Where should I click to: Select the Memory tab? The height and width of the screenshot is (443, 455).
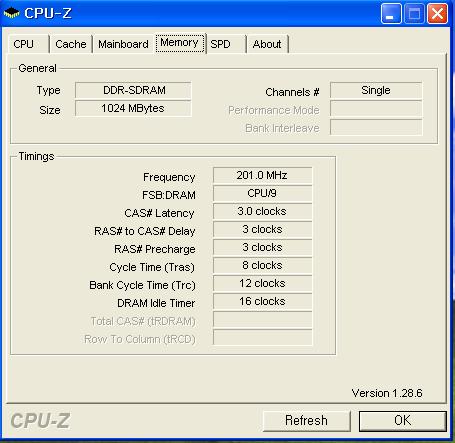click(x=180, y=43)
